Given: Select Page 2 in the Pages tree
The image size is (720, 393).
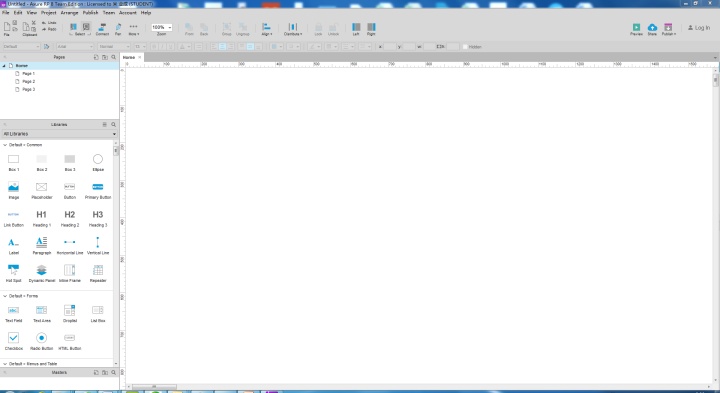Looking at the screenshot, I should point(28,81).
